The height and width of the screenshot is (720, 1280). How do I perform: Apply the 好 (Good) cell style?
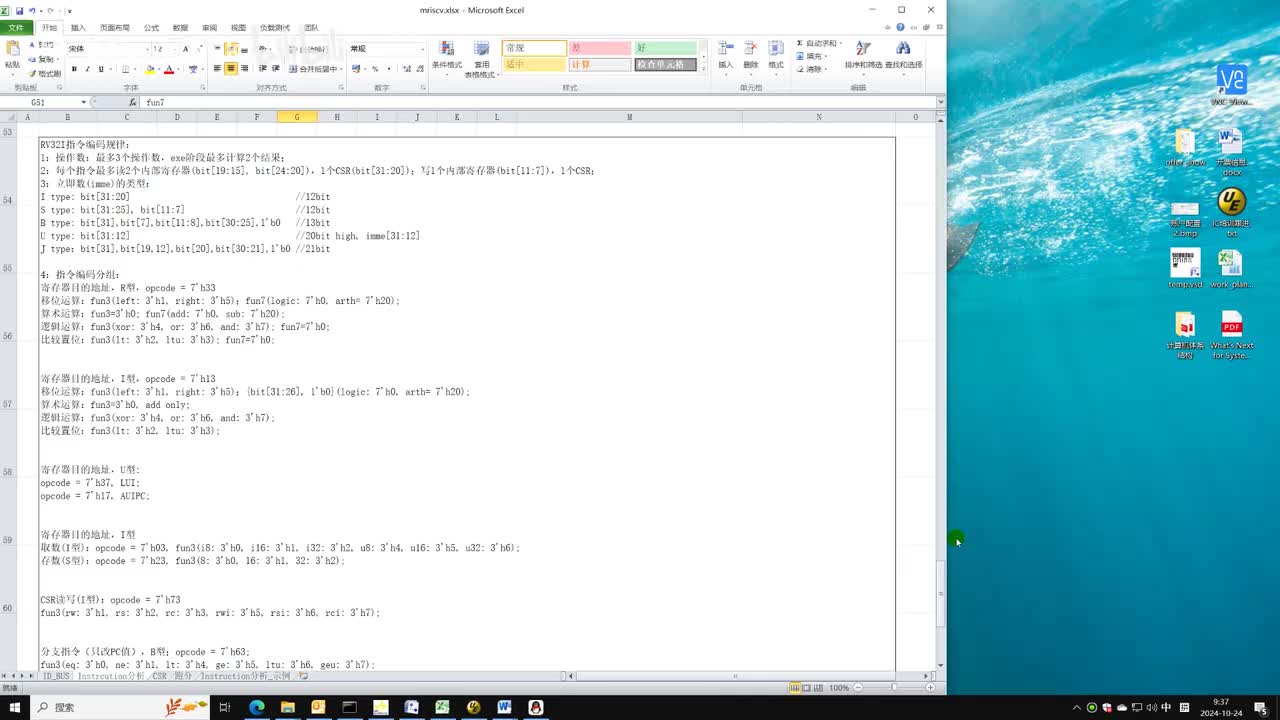[666, 48]
